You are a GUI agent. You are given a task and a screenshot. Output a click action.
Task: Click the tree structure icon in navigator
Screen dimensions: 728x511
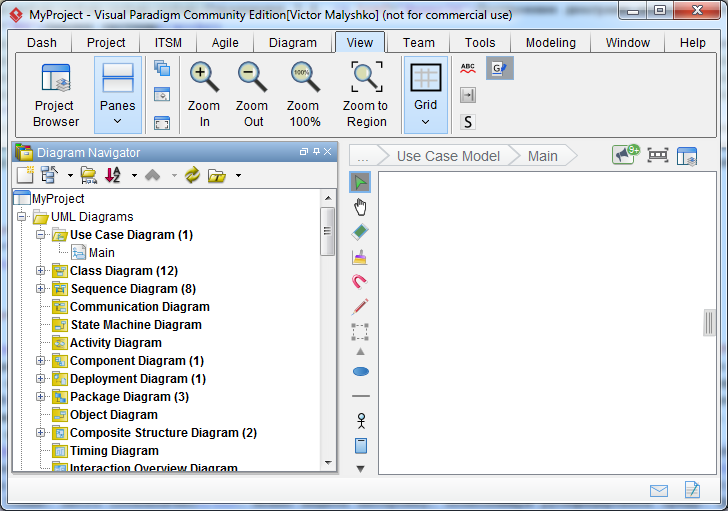pyautogui.click(x=50, y=175)
